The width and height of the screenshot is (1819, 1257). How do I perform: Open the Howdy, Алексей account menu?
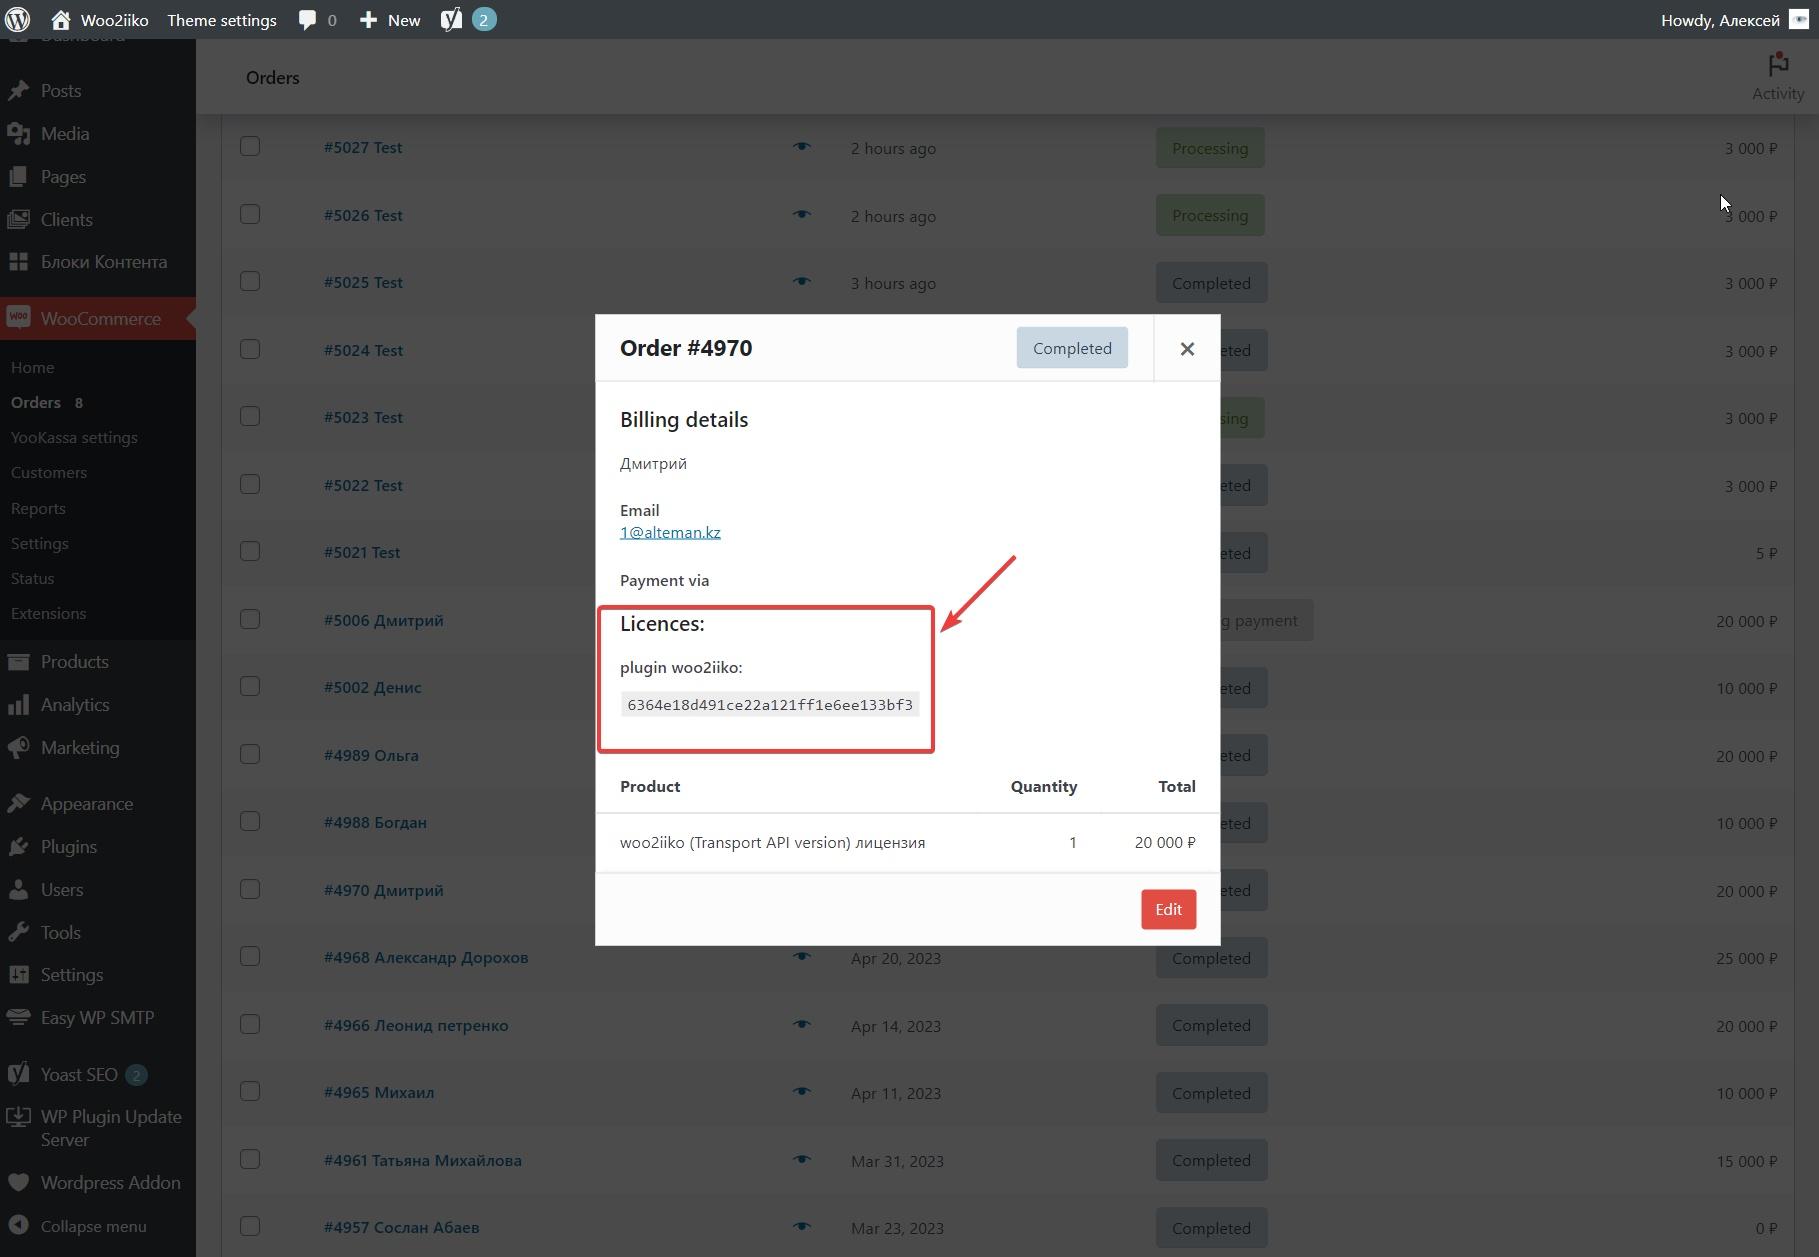[1734, 20]
